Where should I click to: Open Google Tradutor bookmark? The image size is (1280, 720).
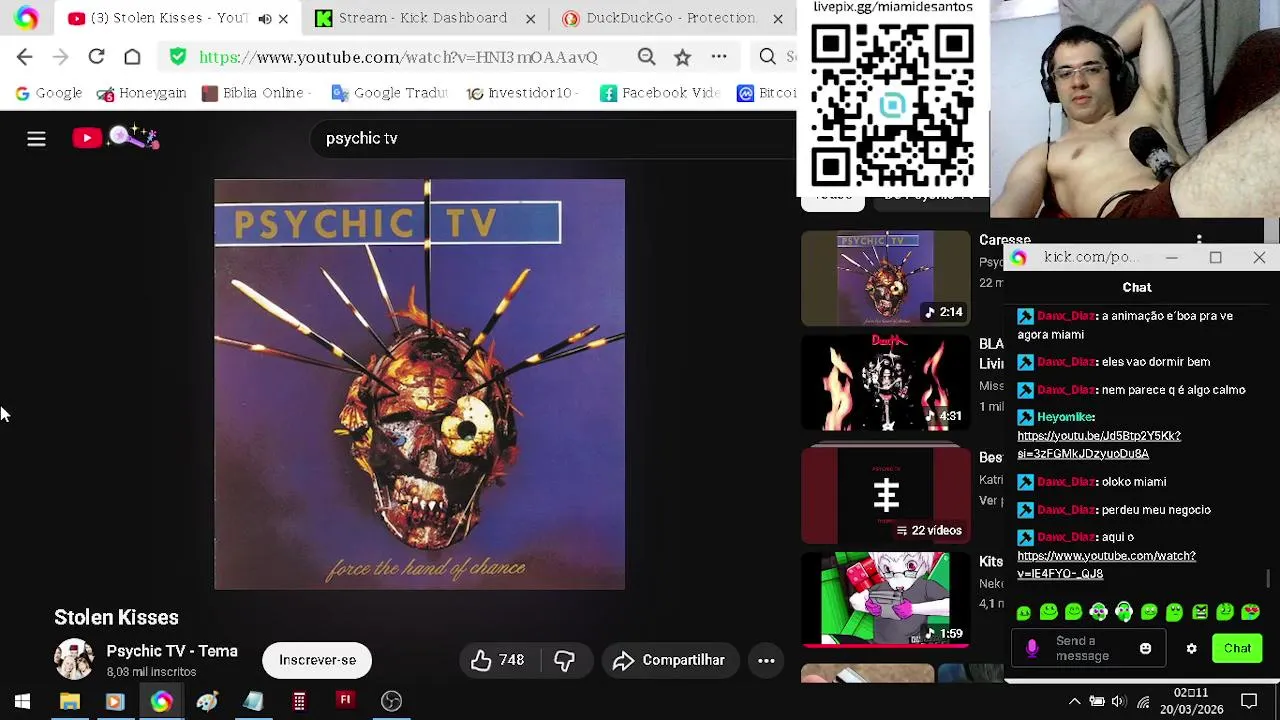[x=389, y=93]
